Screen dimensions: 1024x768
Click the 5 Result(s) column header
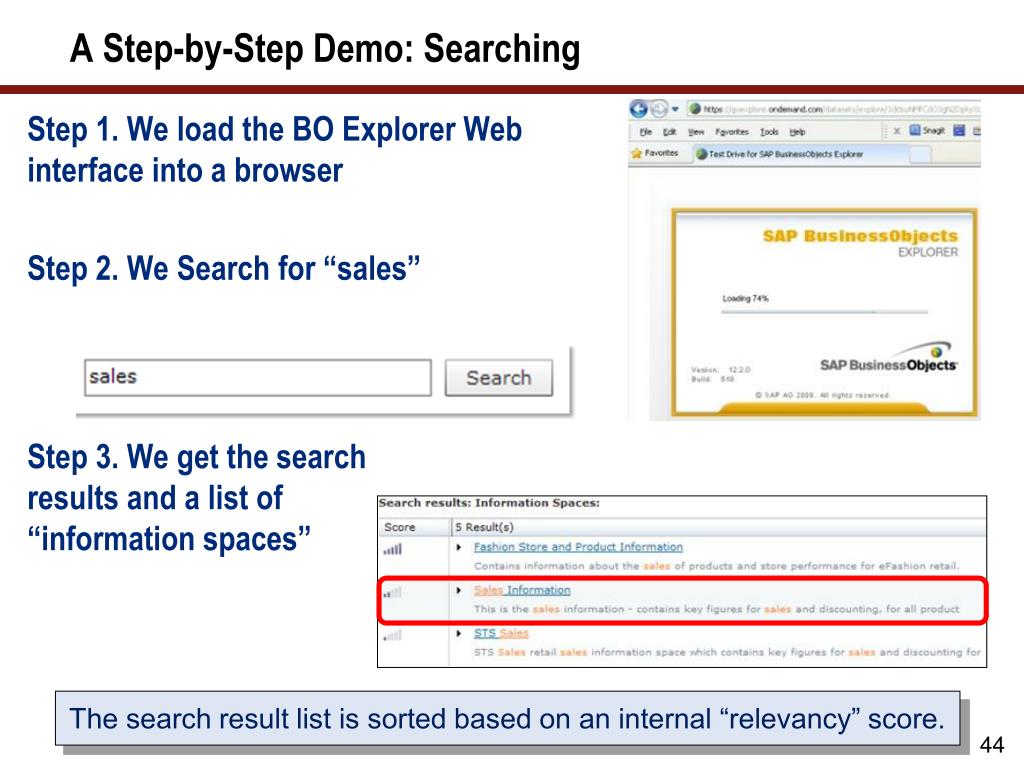pos(718,527)
